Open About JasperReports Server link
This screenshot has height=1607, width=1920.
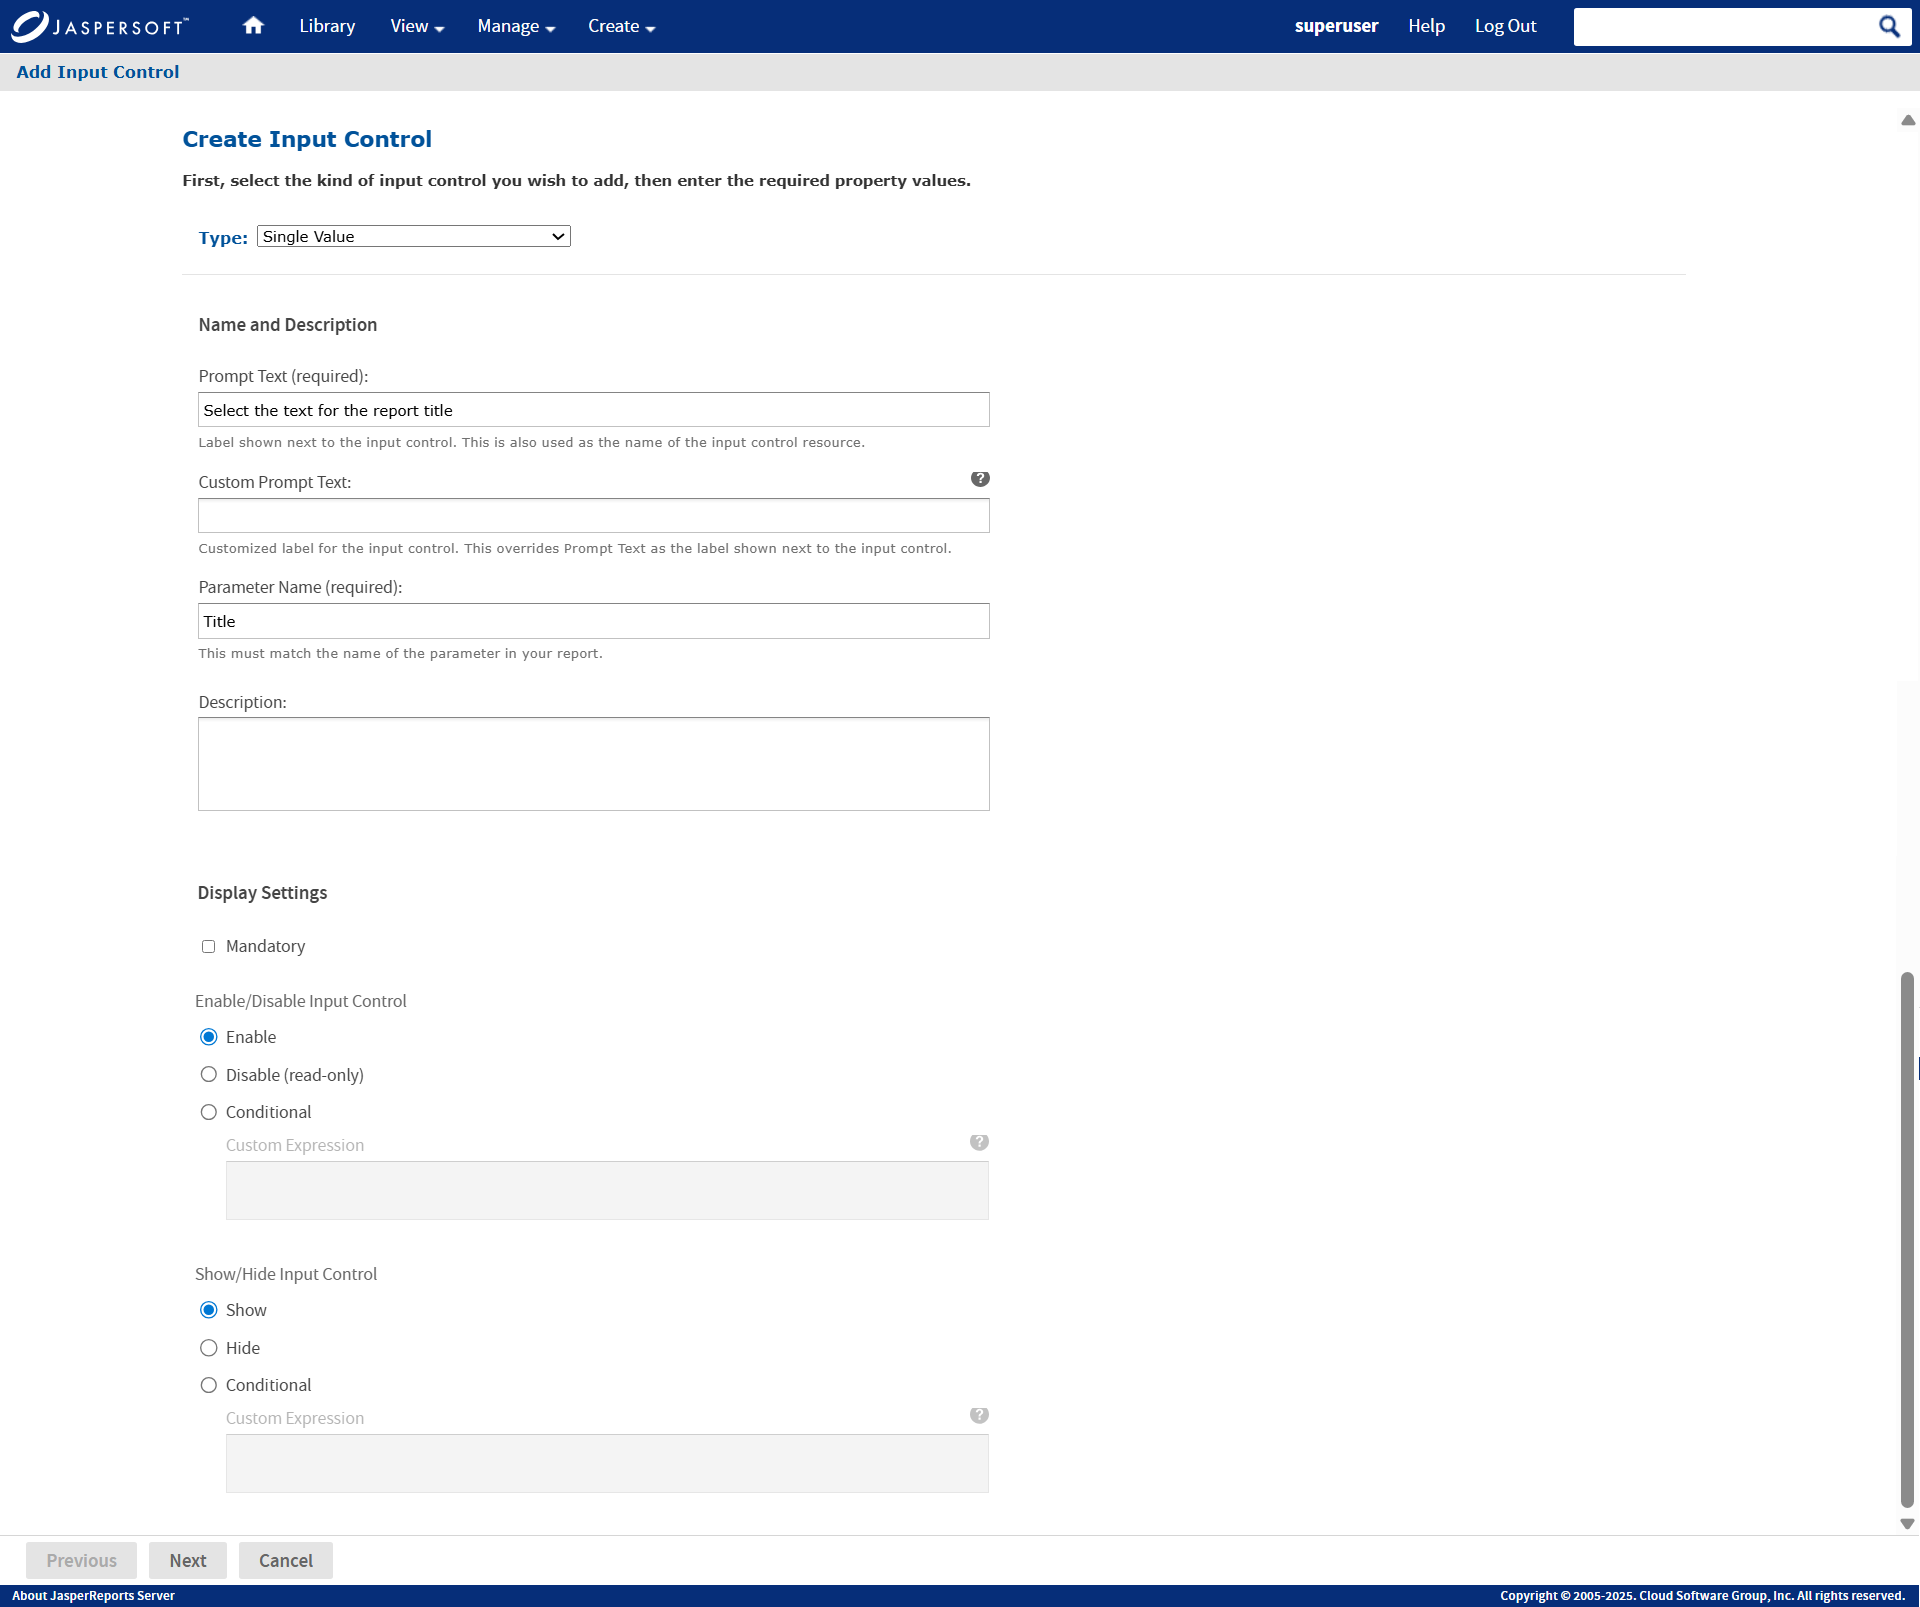[93, 1596]
